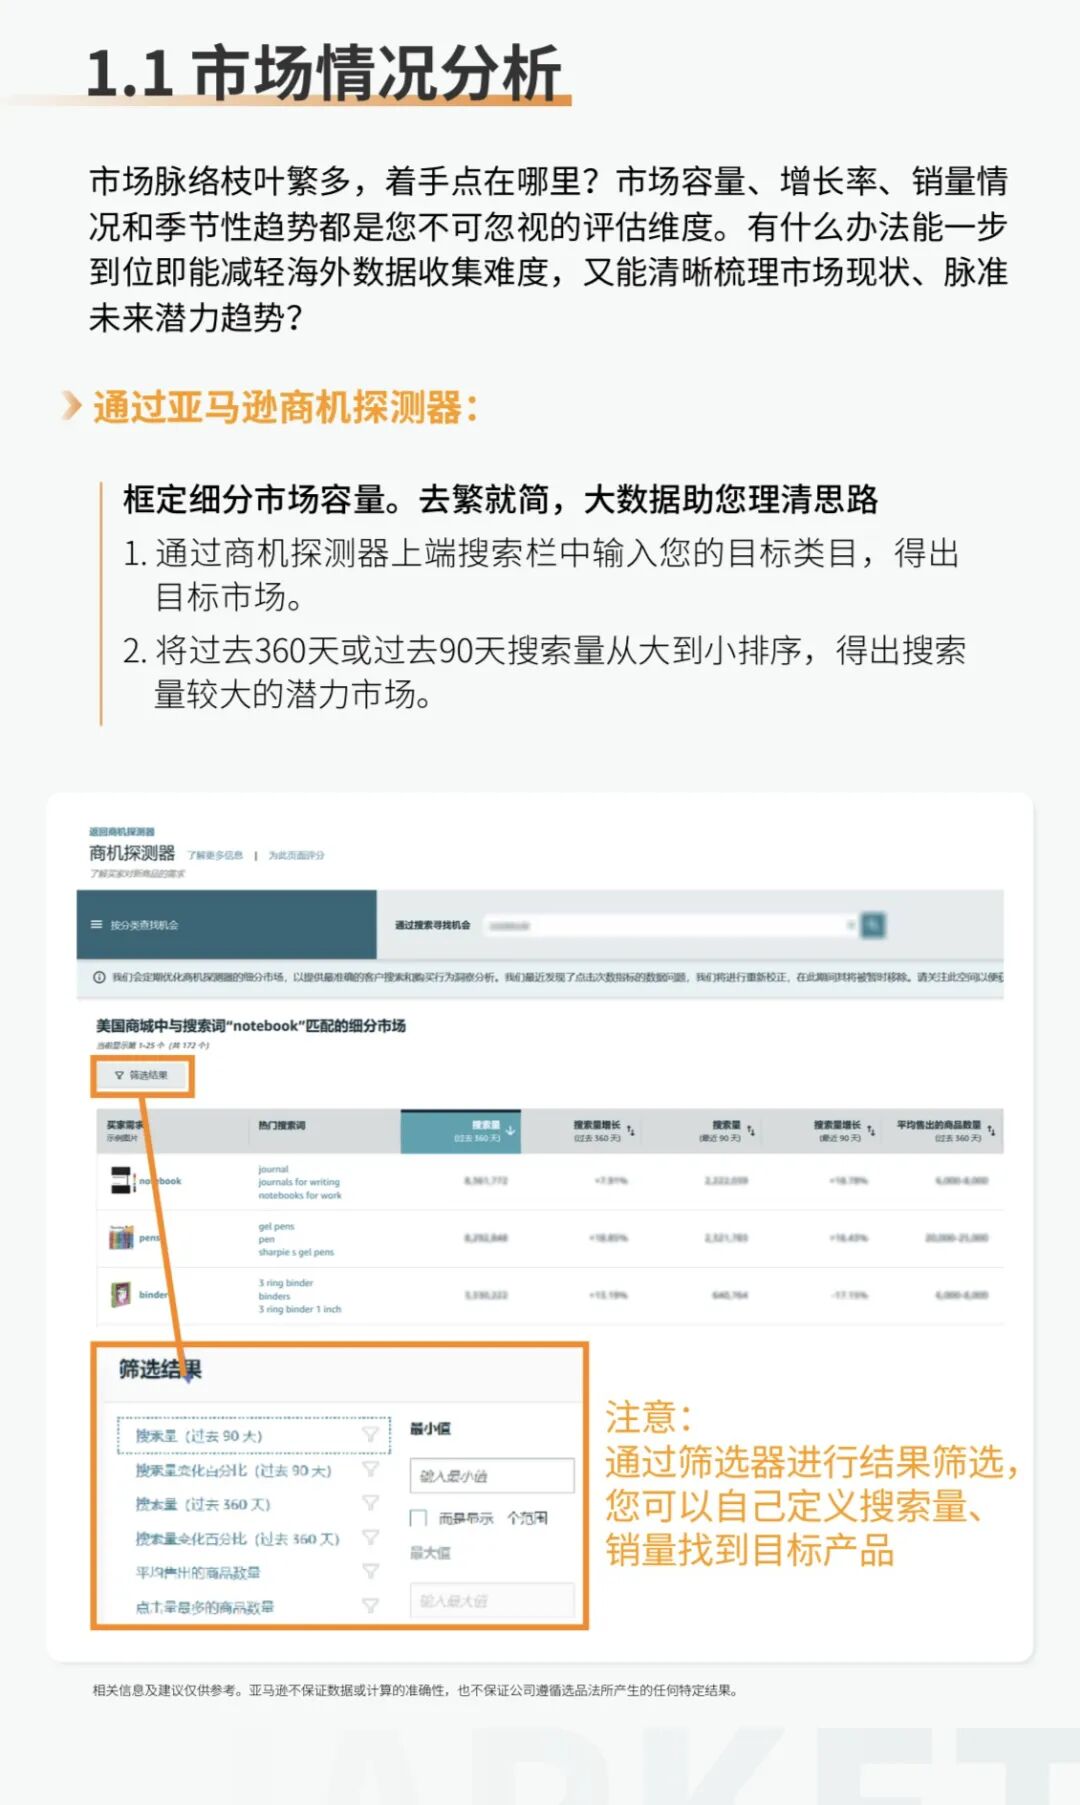Image resolution: width=1080 pixels, height=1805 pixels.
Task: Click the funnel icon for 搜索量 (过去 360 天)
Action: click(x=370, y=1503)
